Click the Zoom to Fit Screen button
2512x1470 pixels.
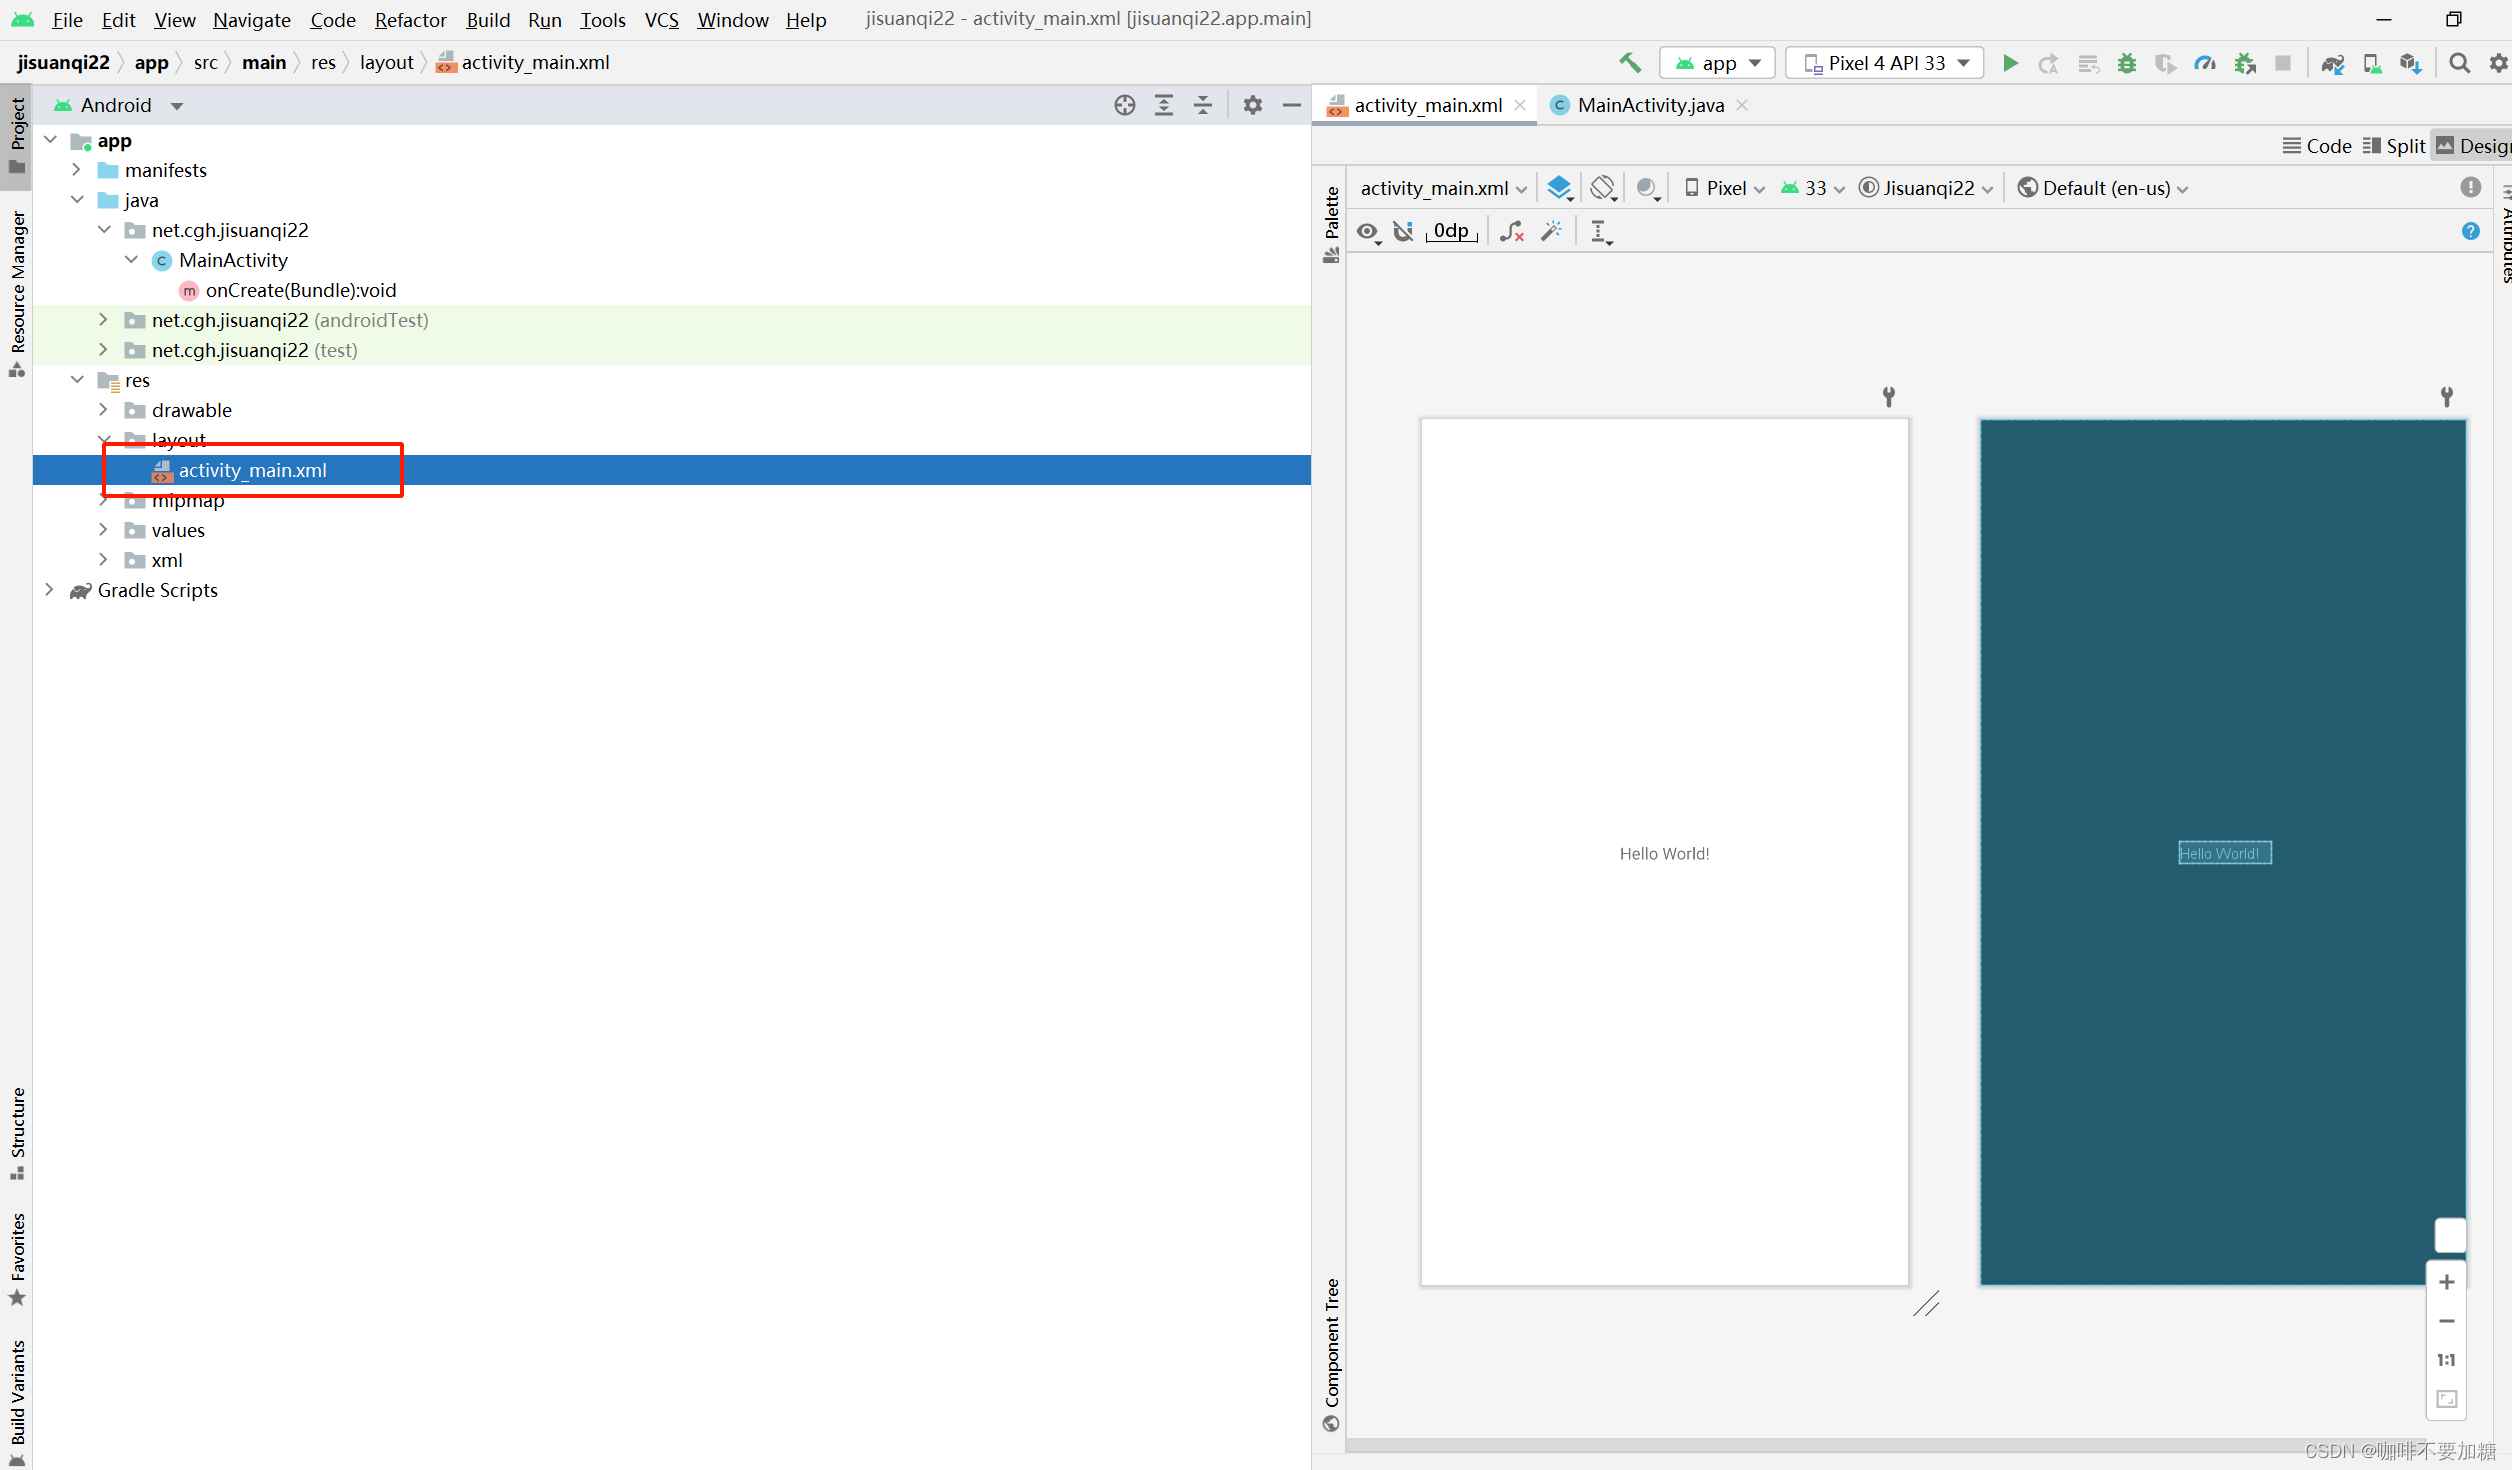2447,1399
